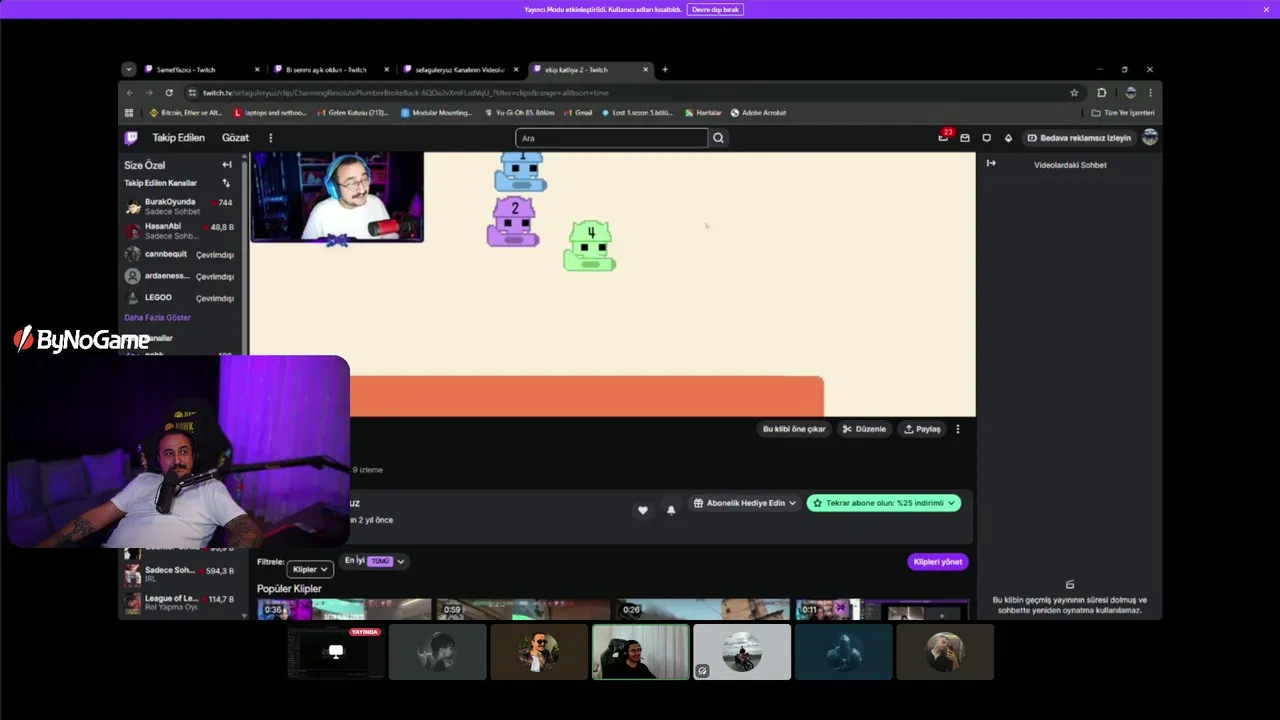Open BurakOyunda channel in sidebar

point(179,206)
